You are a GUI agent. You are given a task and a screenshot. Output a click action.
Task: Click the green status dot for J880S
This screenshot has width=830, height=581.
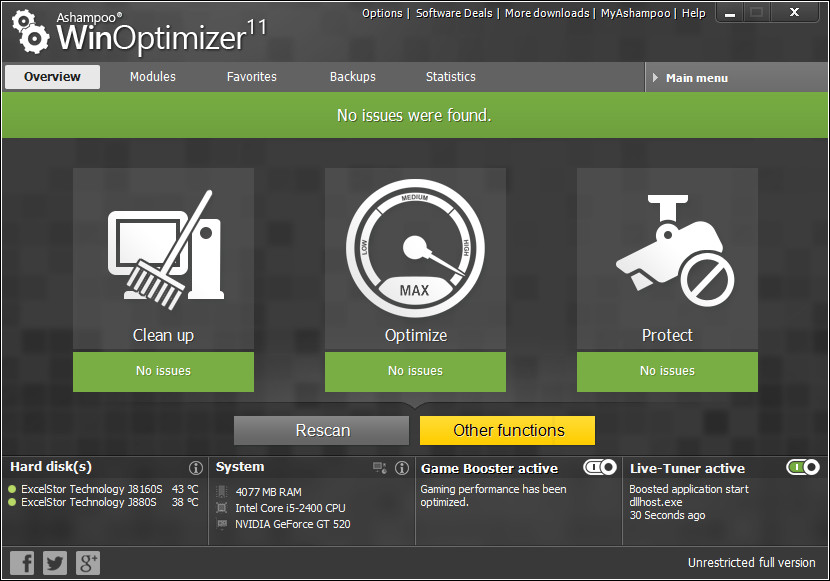(12, 502)
